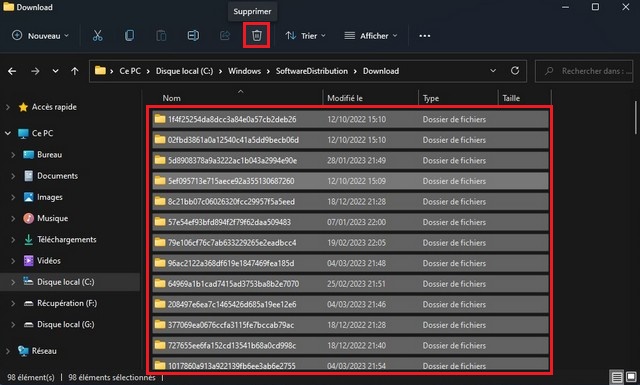Click Ce PC in the address bar

pyautogui.click(x=130, y=71)
